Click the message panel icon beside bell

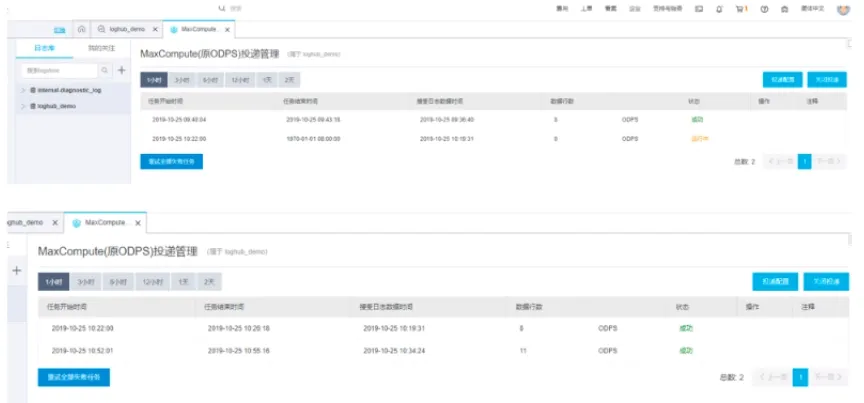(x=699, y=9)
